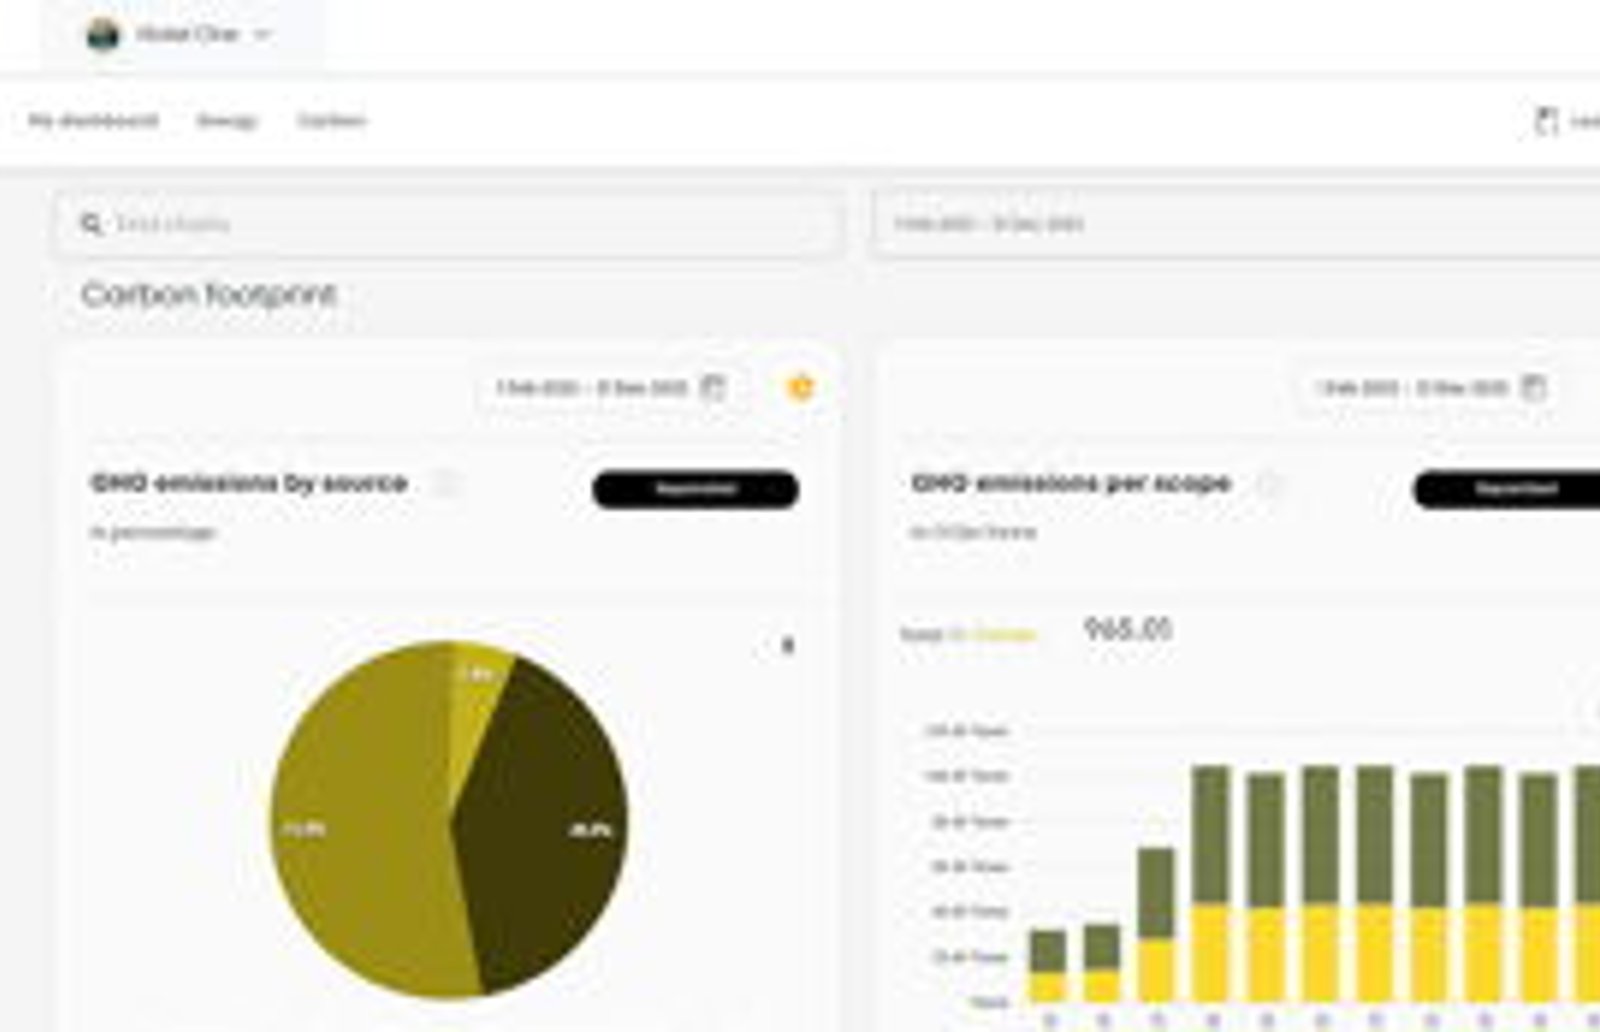Screen dimensions: 1600x1032
Task: Click date range text in emissions by source card
Action: pyautogui.click(x=592, y=387)
